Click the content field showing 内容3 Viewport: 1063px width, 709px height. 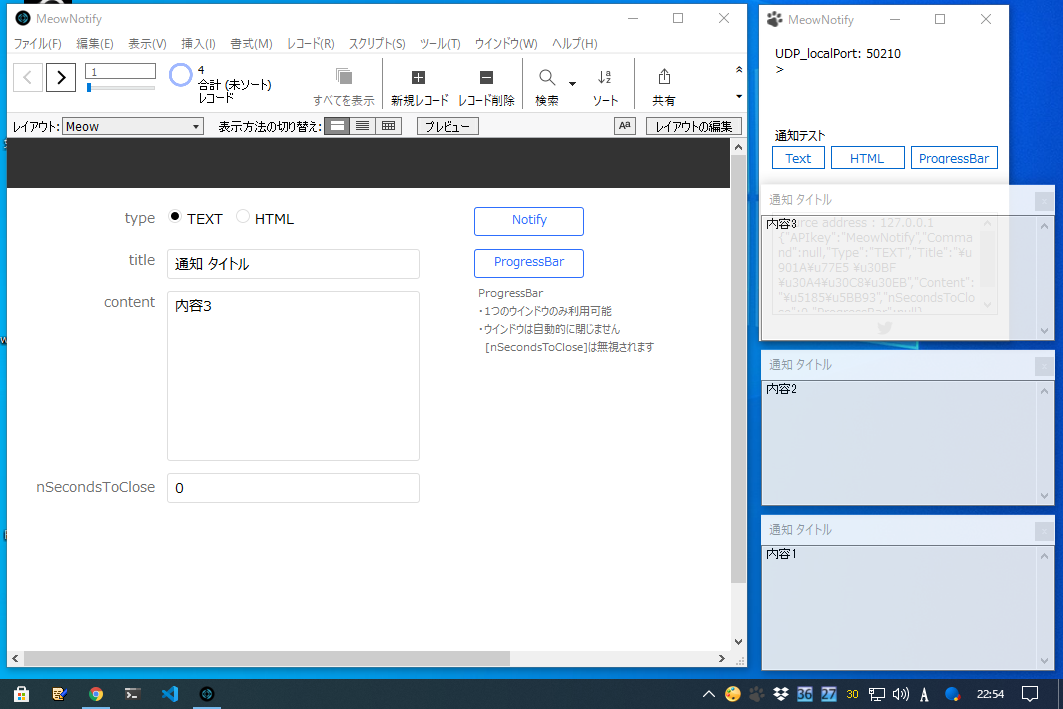tap(294, 376)
